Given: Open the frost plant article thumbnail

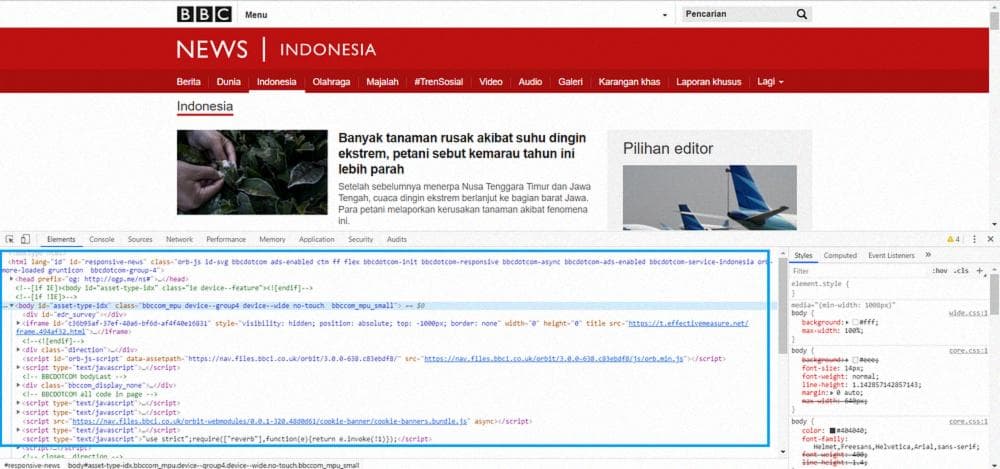Looking at the screenshot, I should pyautogui.click(x=252, y=172).
